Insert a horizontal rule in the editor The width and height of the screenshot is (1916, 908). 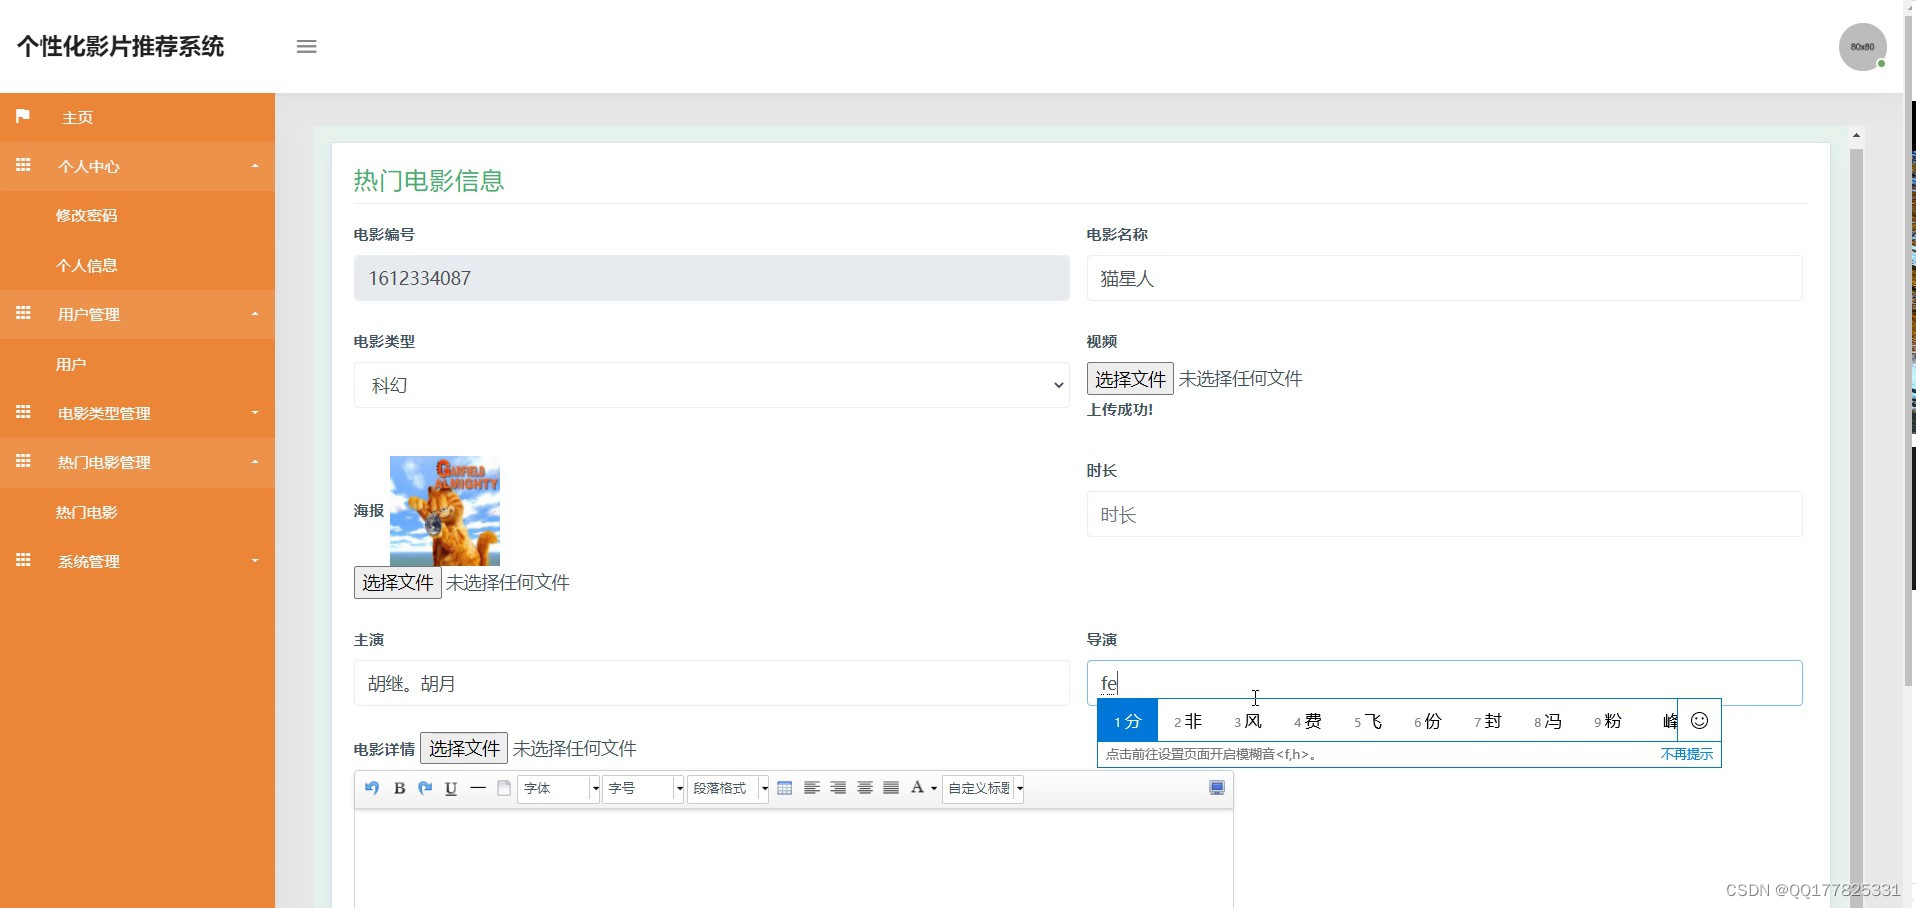pos(478,788)
